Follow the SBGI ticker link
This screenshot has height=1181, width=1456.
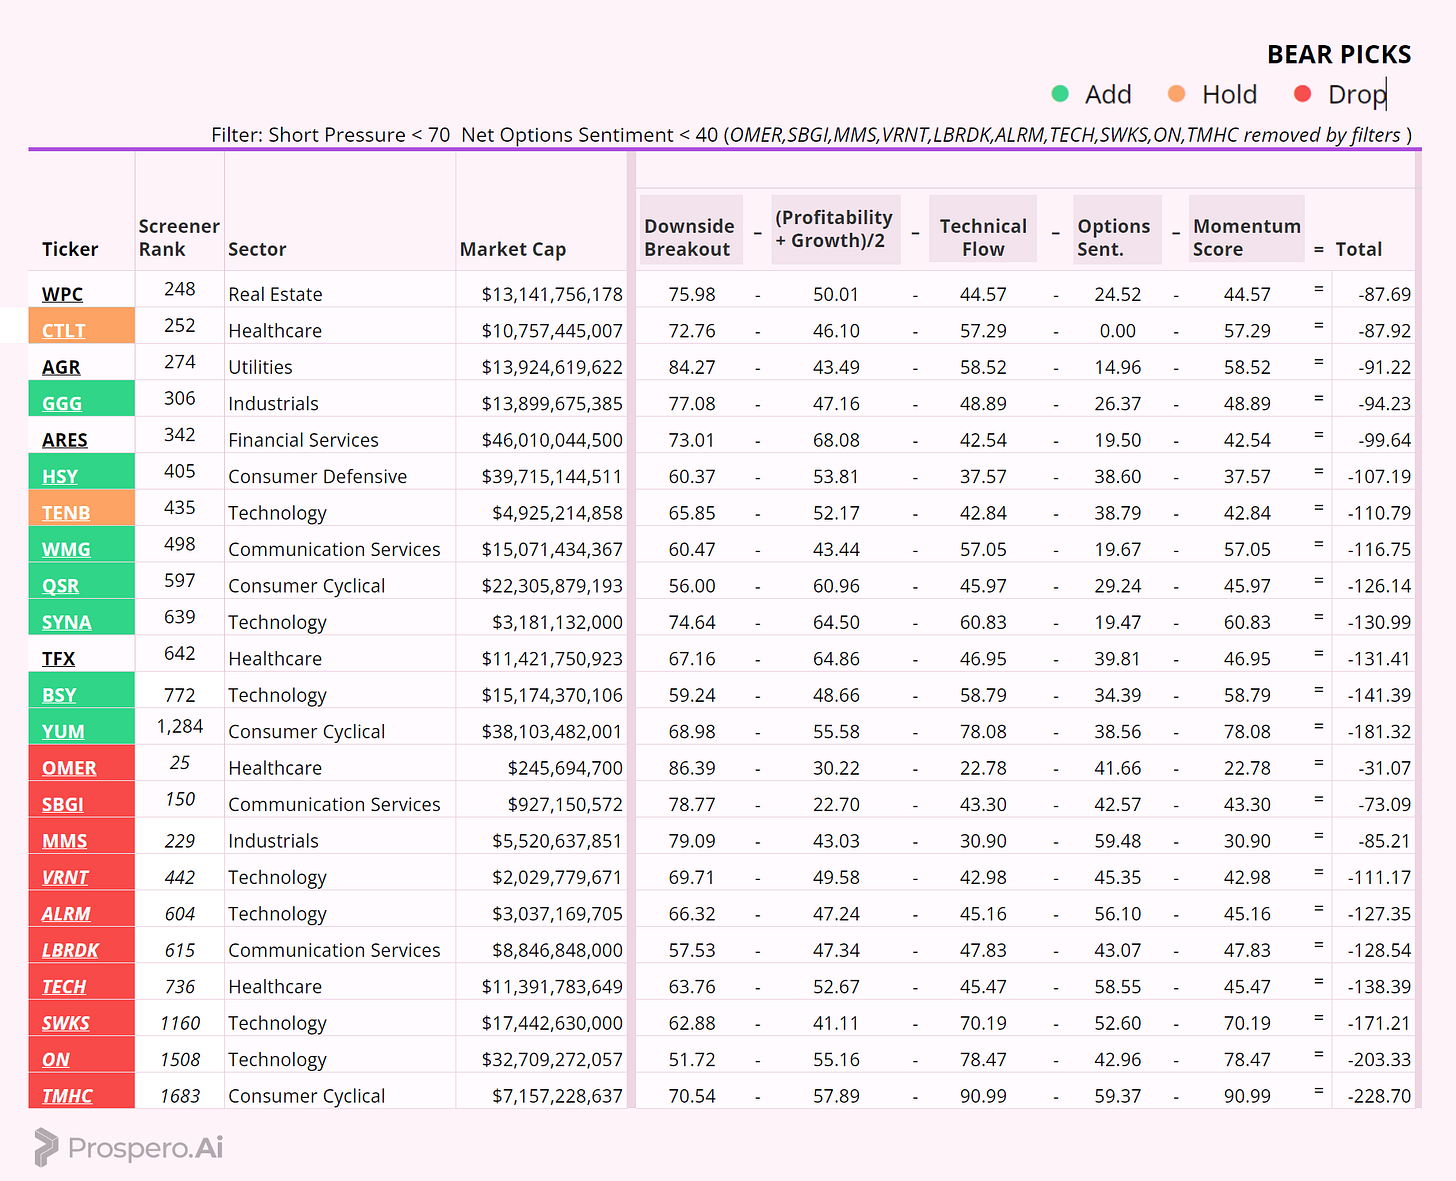click(x=63, y=805)
